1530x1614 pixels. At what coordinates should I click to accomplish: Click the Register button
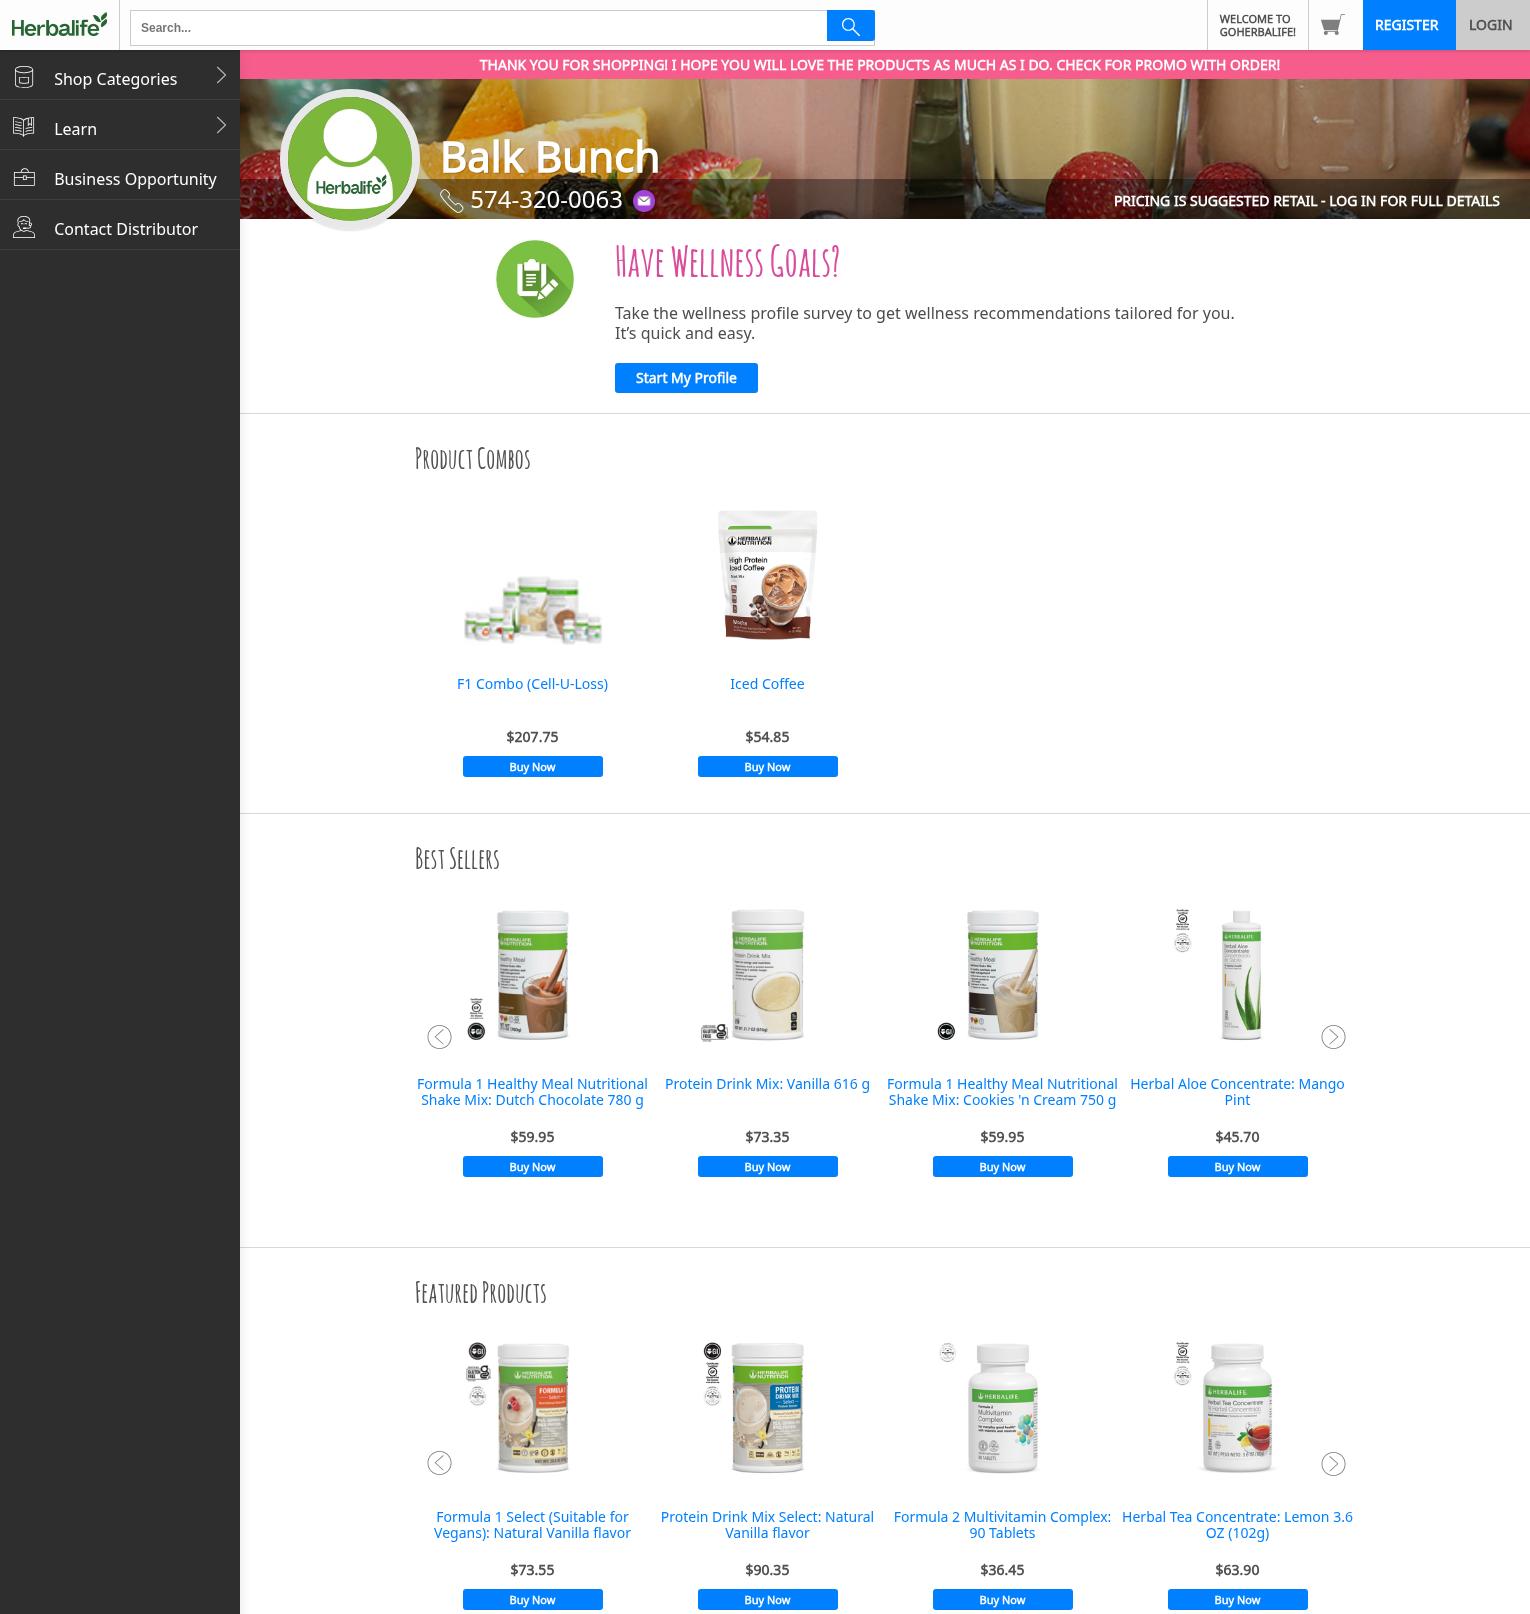coord(1406,25)
